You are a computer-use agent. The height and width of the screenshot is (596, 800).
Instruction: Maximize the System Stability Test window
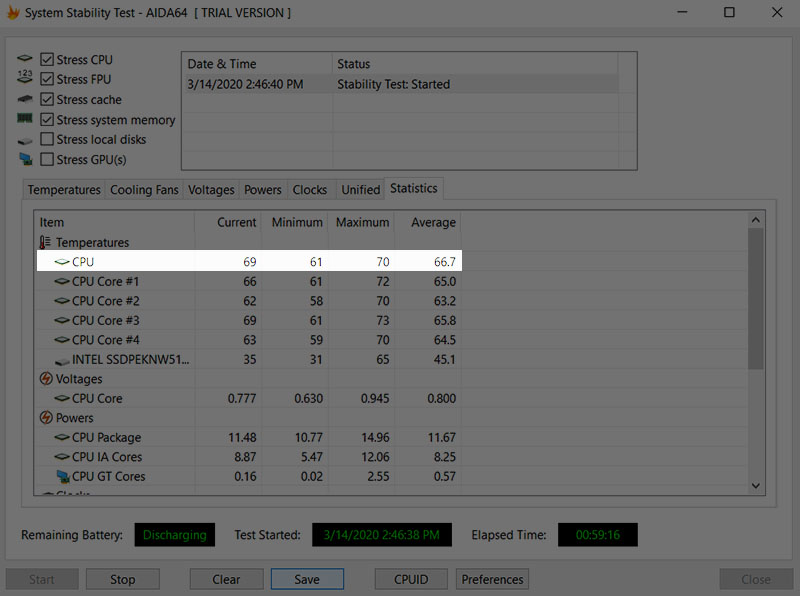pyautogui.click(x=730, y=12)
